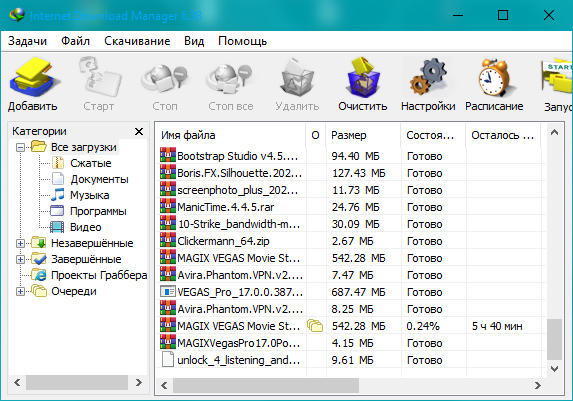Click the downloads list scroll up arrow

(554, 133)
